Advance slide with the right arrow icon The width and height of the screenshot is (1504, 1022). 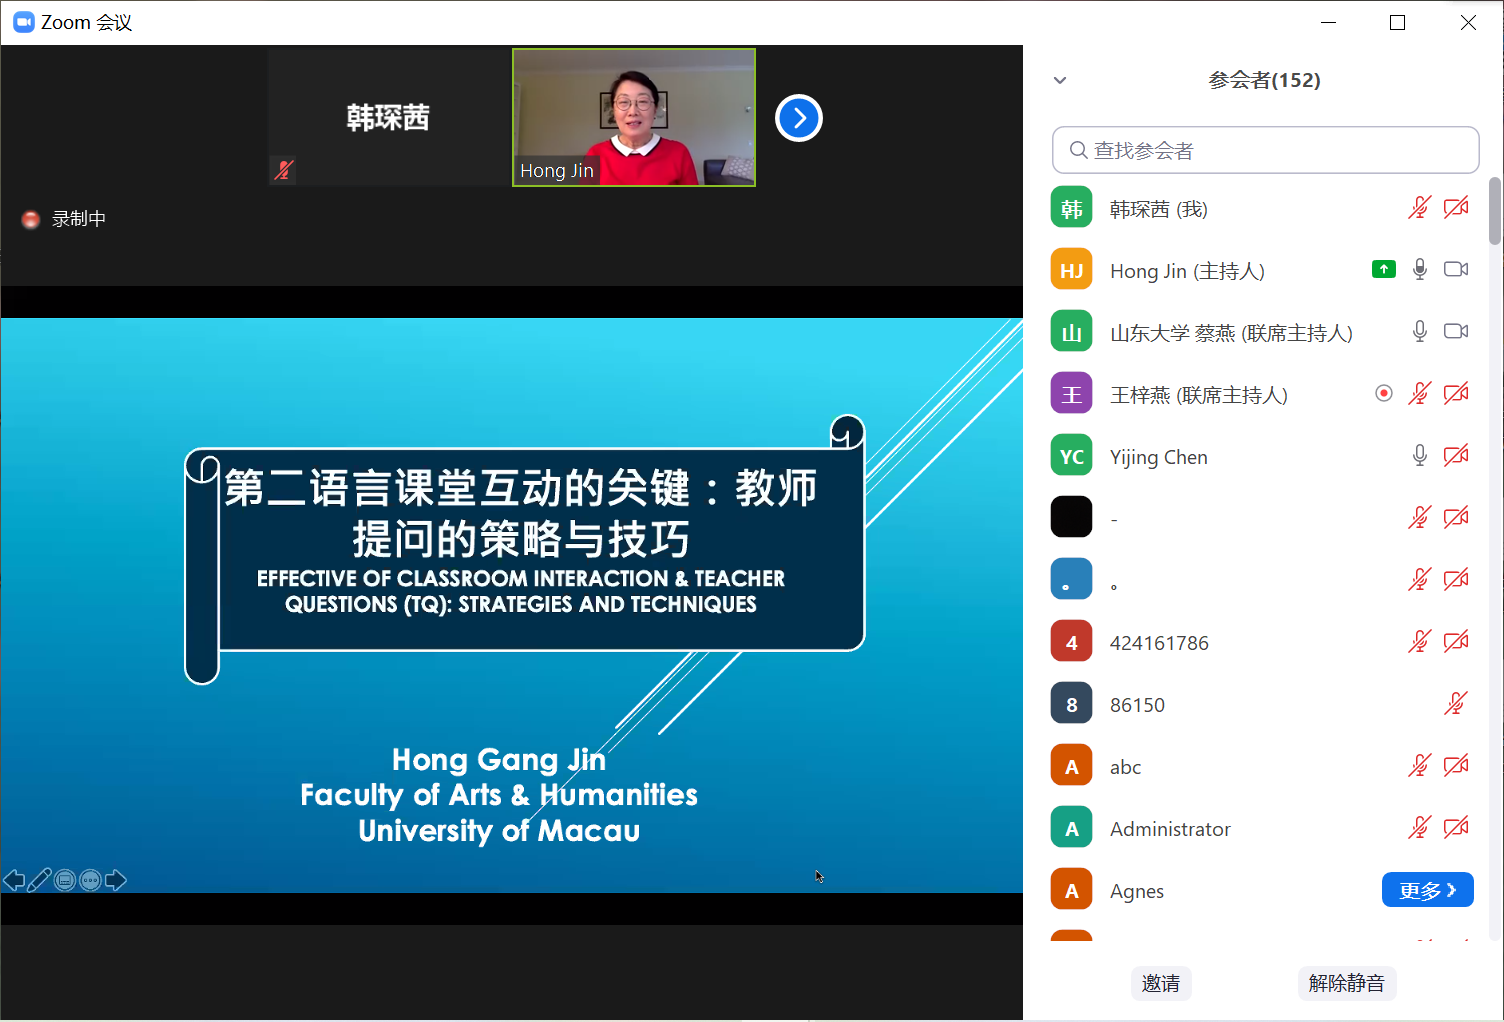click(116, 880)
